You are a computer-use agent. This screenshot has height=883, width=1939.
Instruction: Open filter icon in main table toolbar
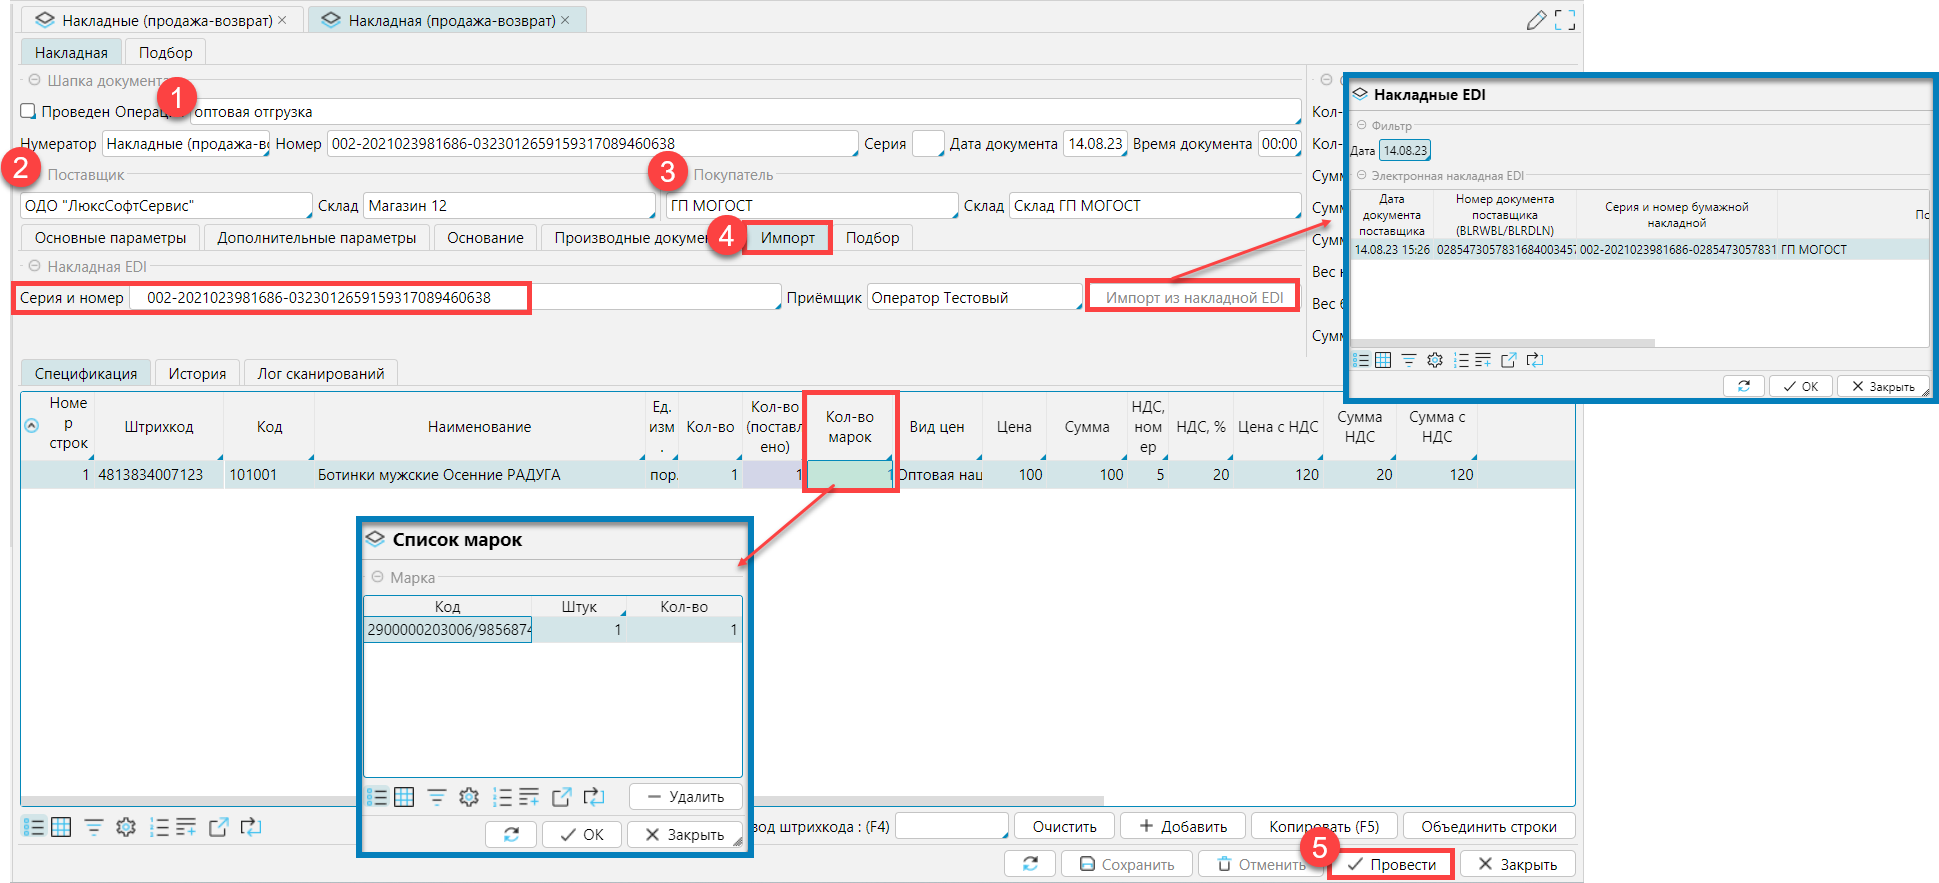click(x=93, y=827)
